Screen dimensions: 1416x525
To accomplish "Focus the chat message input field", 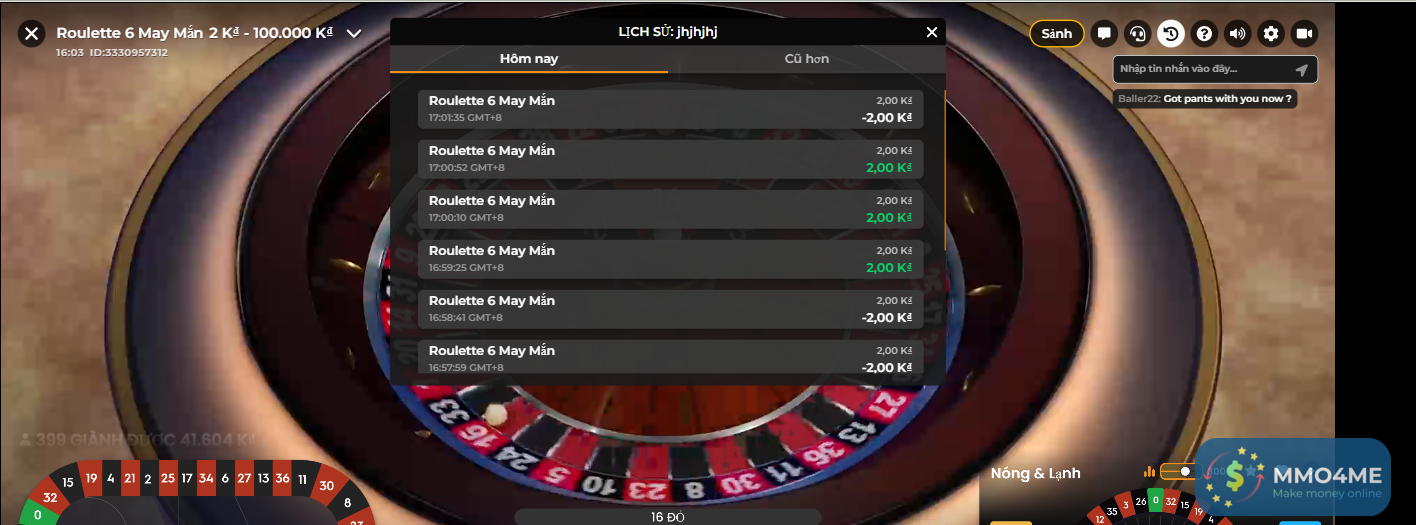I will point(1203,69).
